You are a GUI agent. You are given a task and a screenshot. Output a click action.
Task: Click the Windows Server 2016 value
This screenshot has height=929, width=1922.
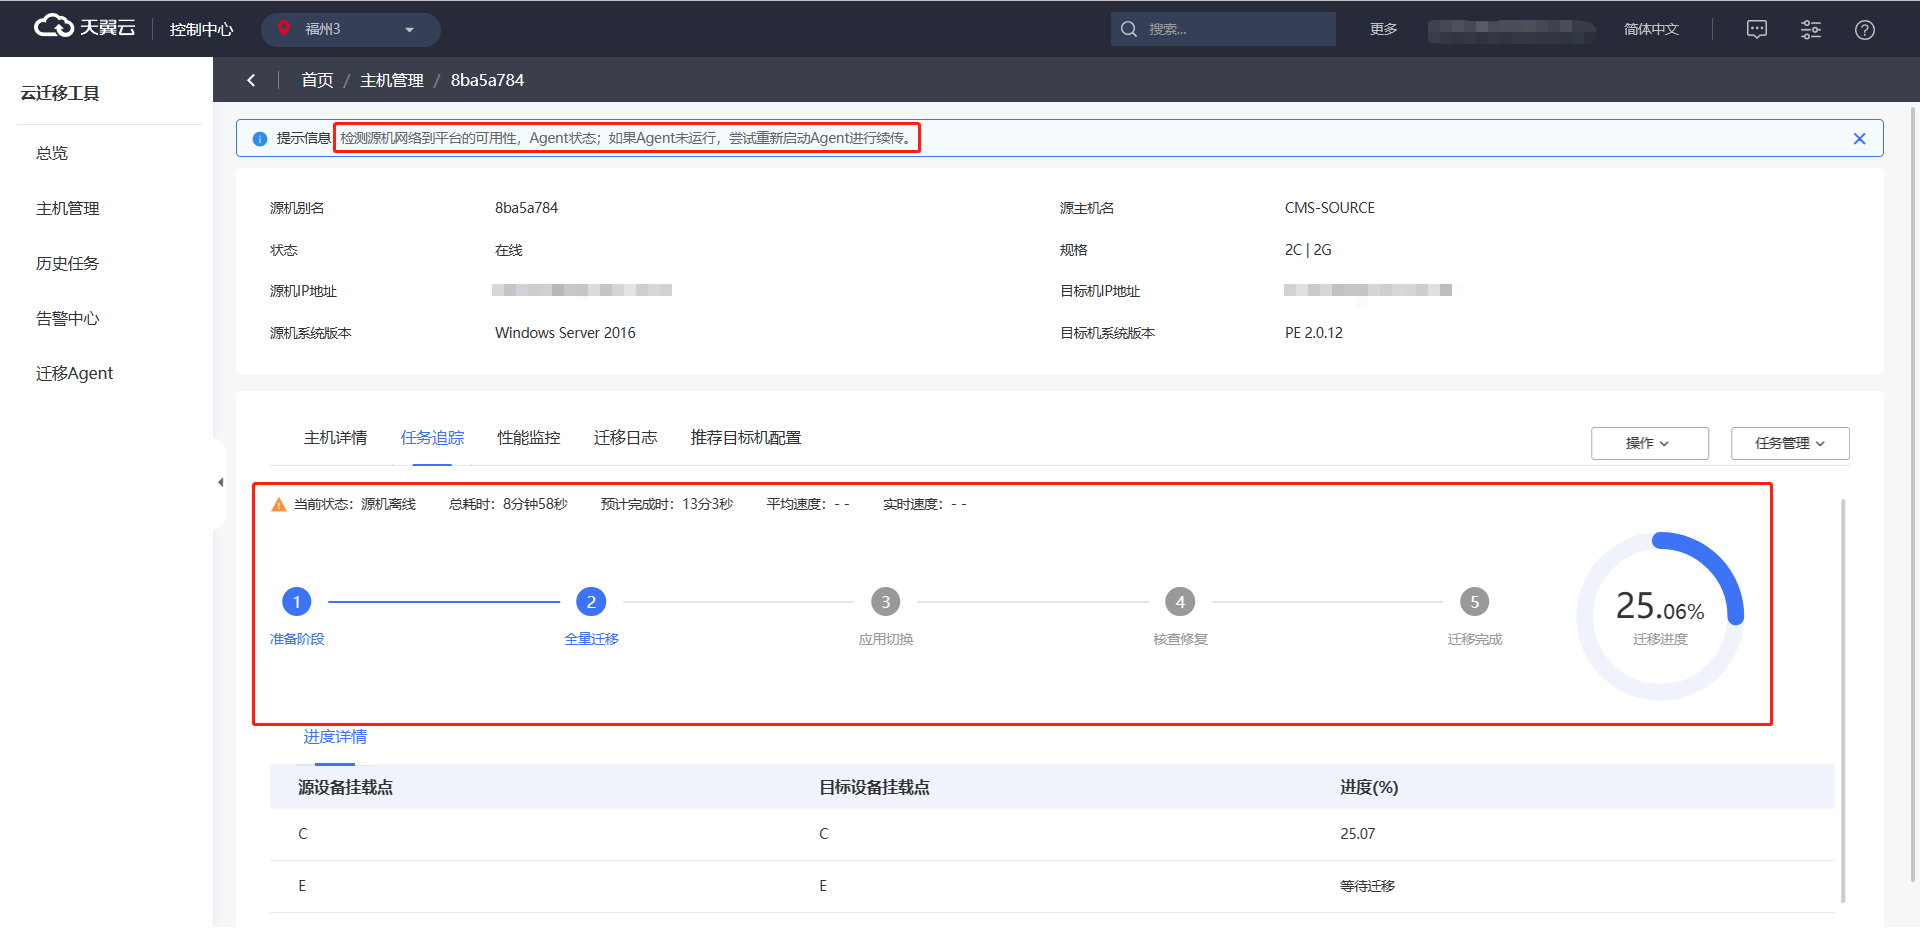[x=565, y=333]
